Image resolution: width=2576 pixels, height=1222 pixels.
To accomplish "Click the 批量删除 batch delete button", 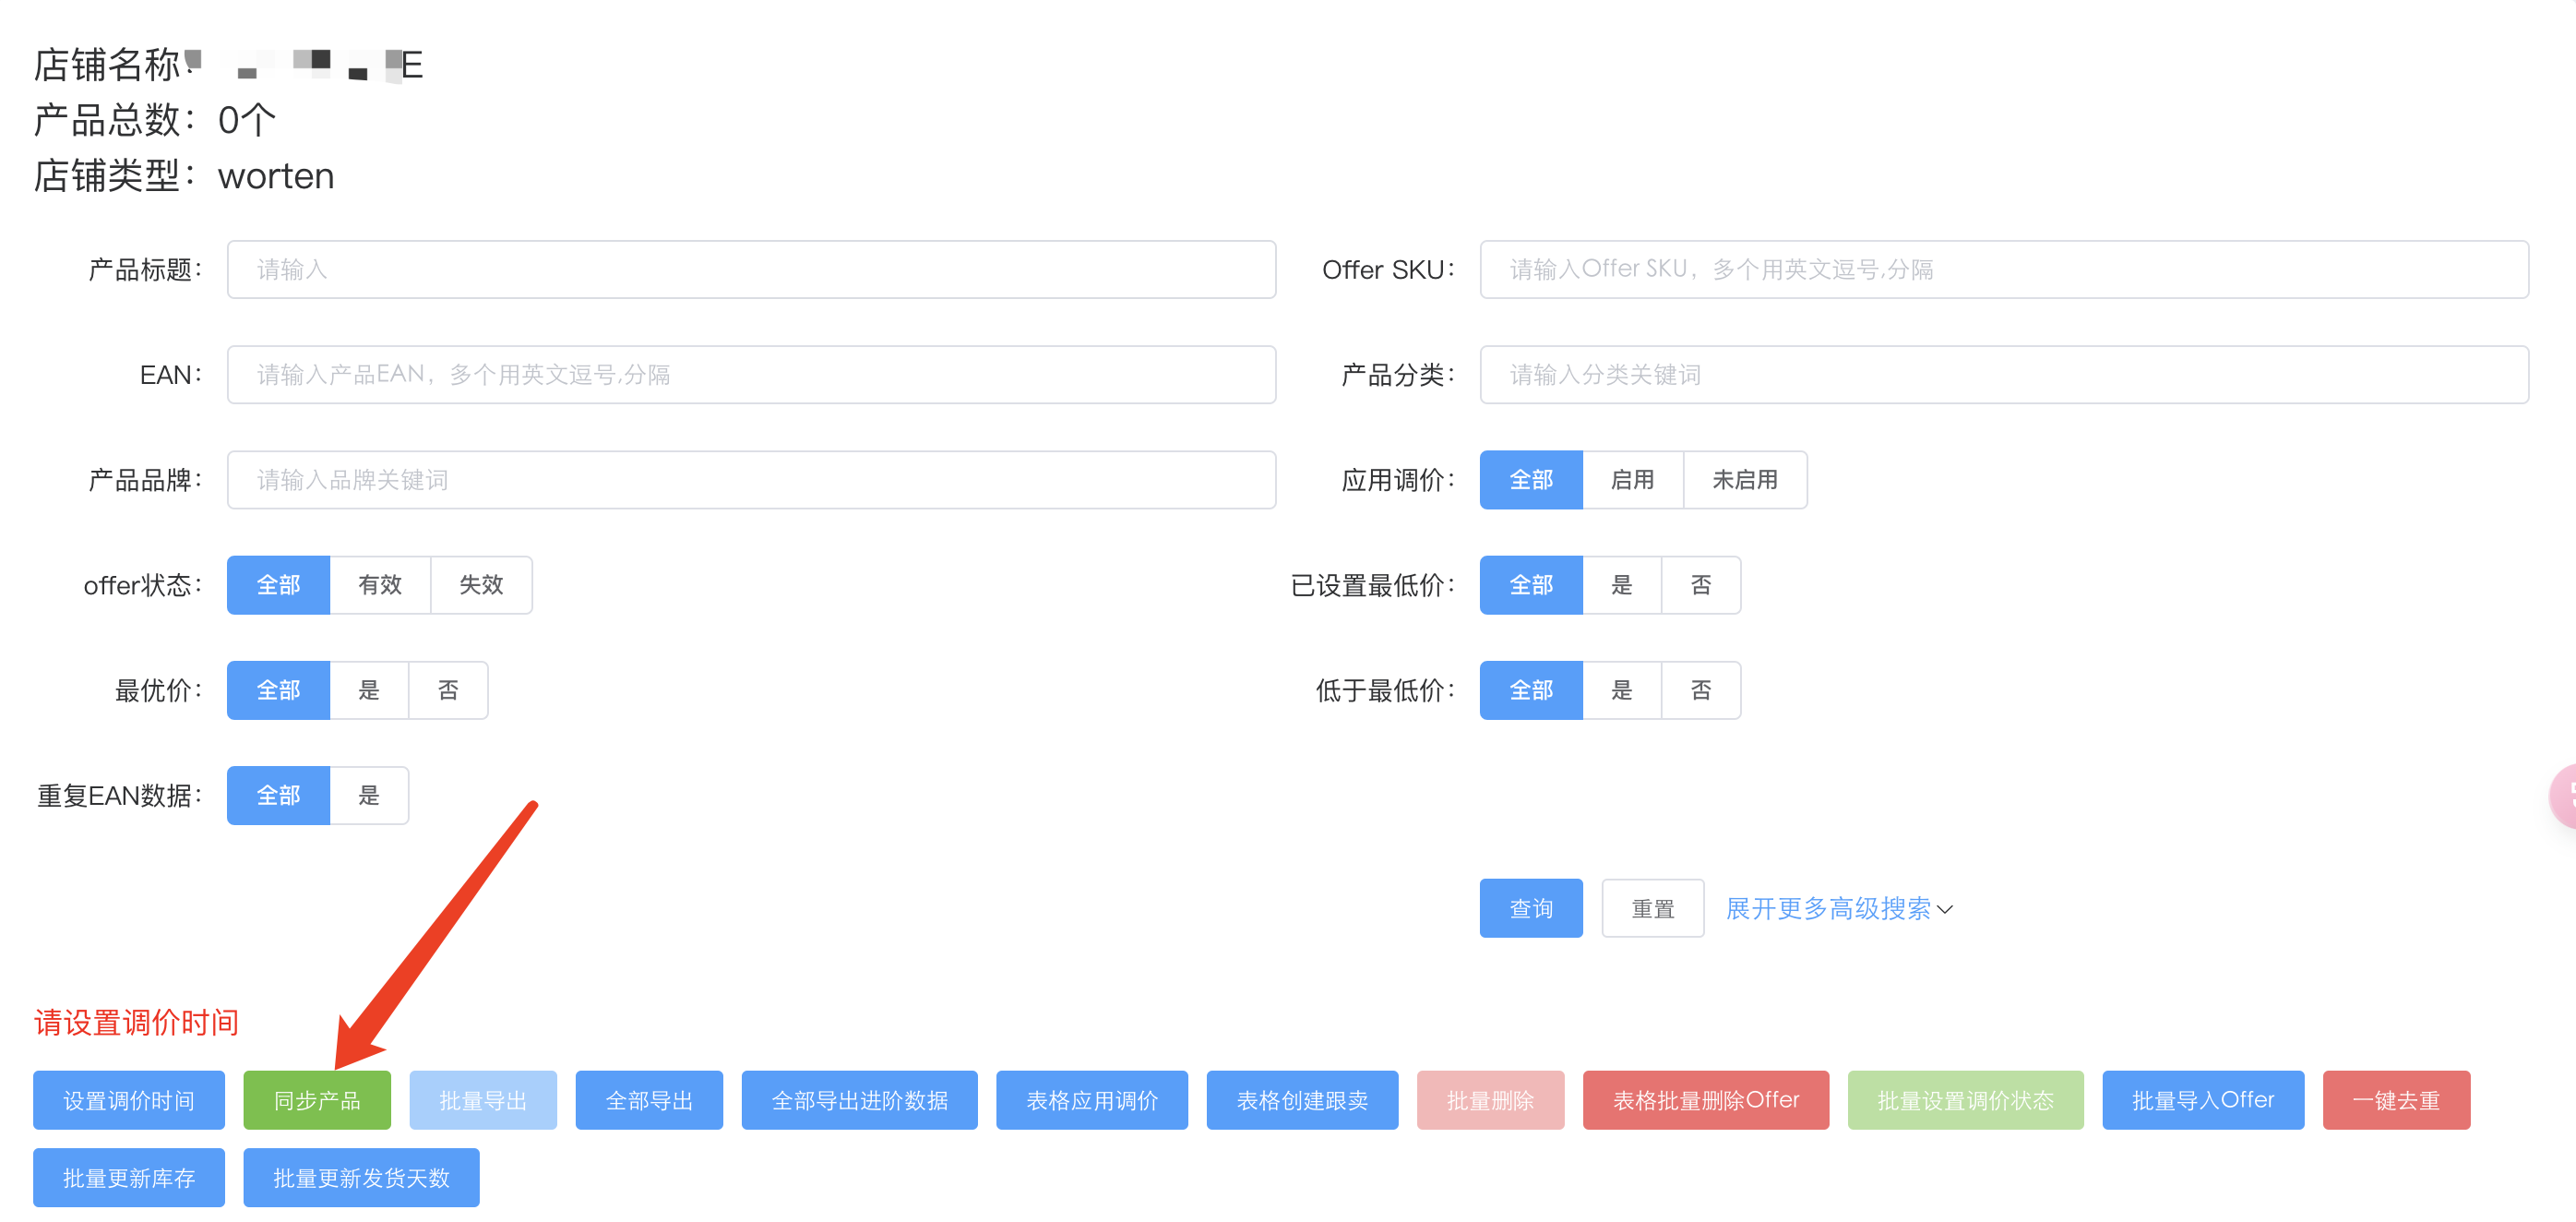I will [x=1490, y=1099].
